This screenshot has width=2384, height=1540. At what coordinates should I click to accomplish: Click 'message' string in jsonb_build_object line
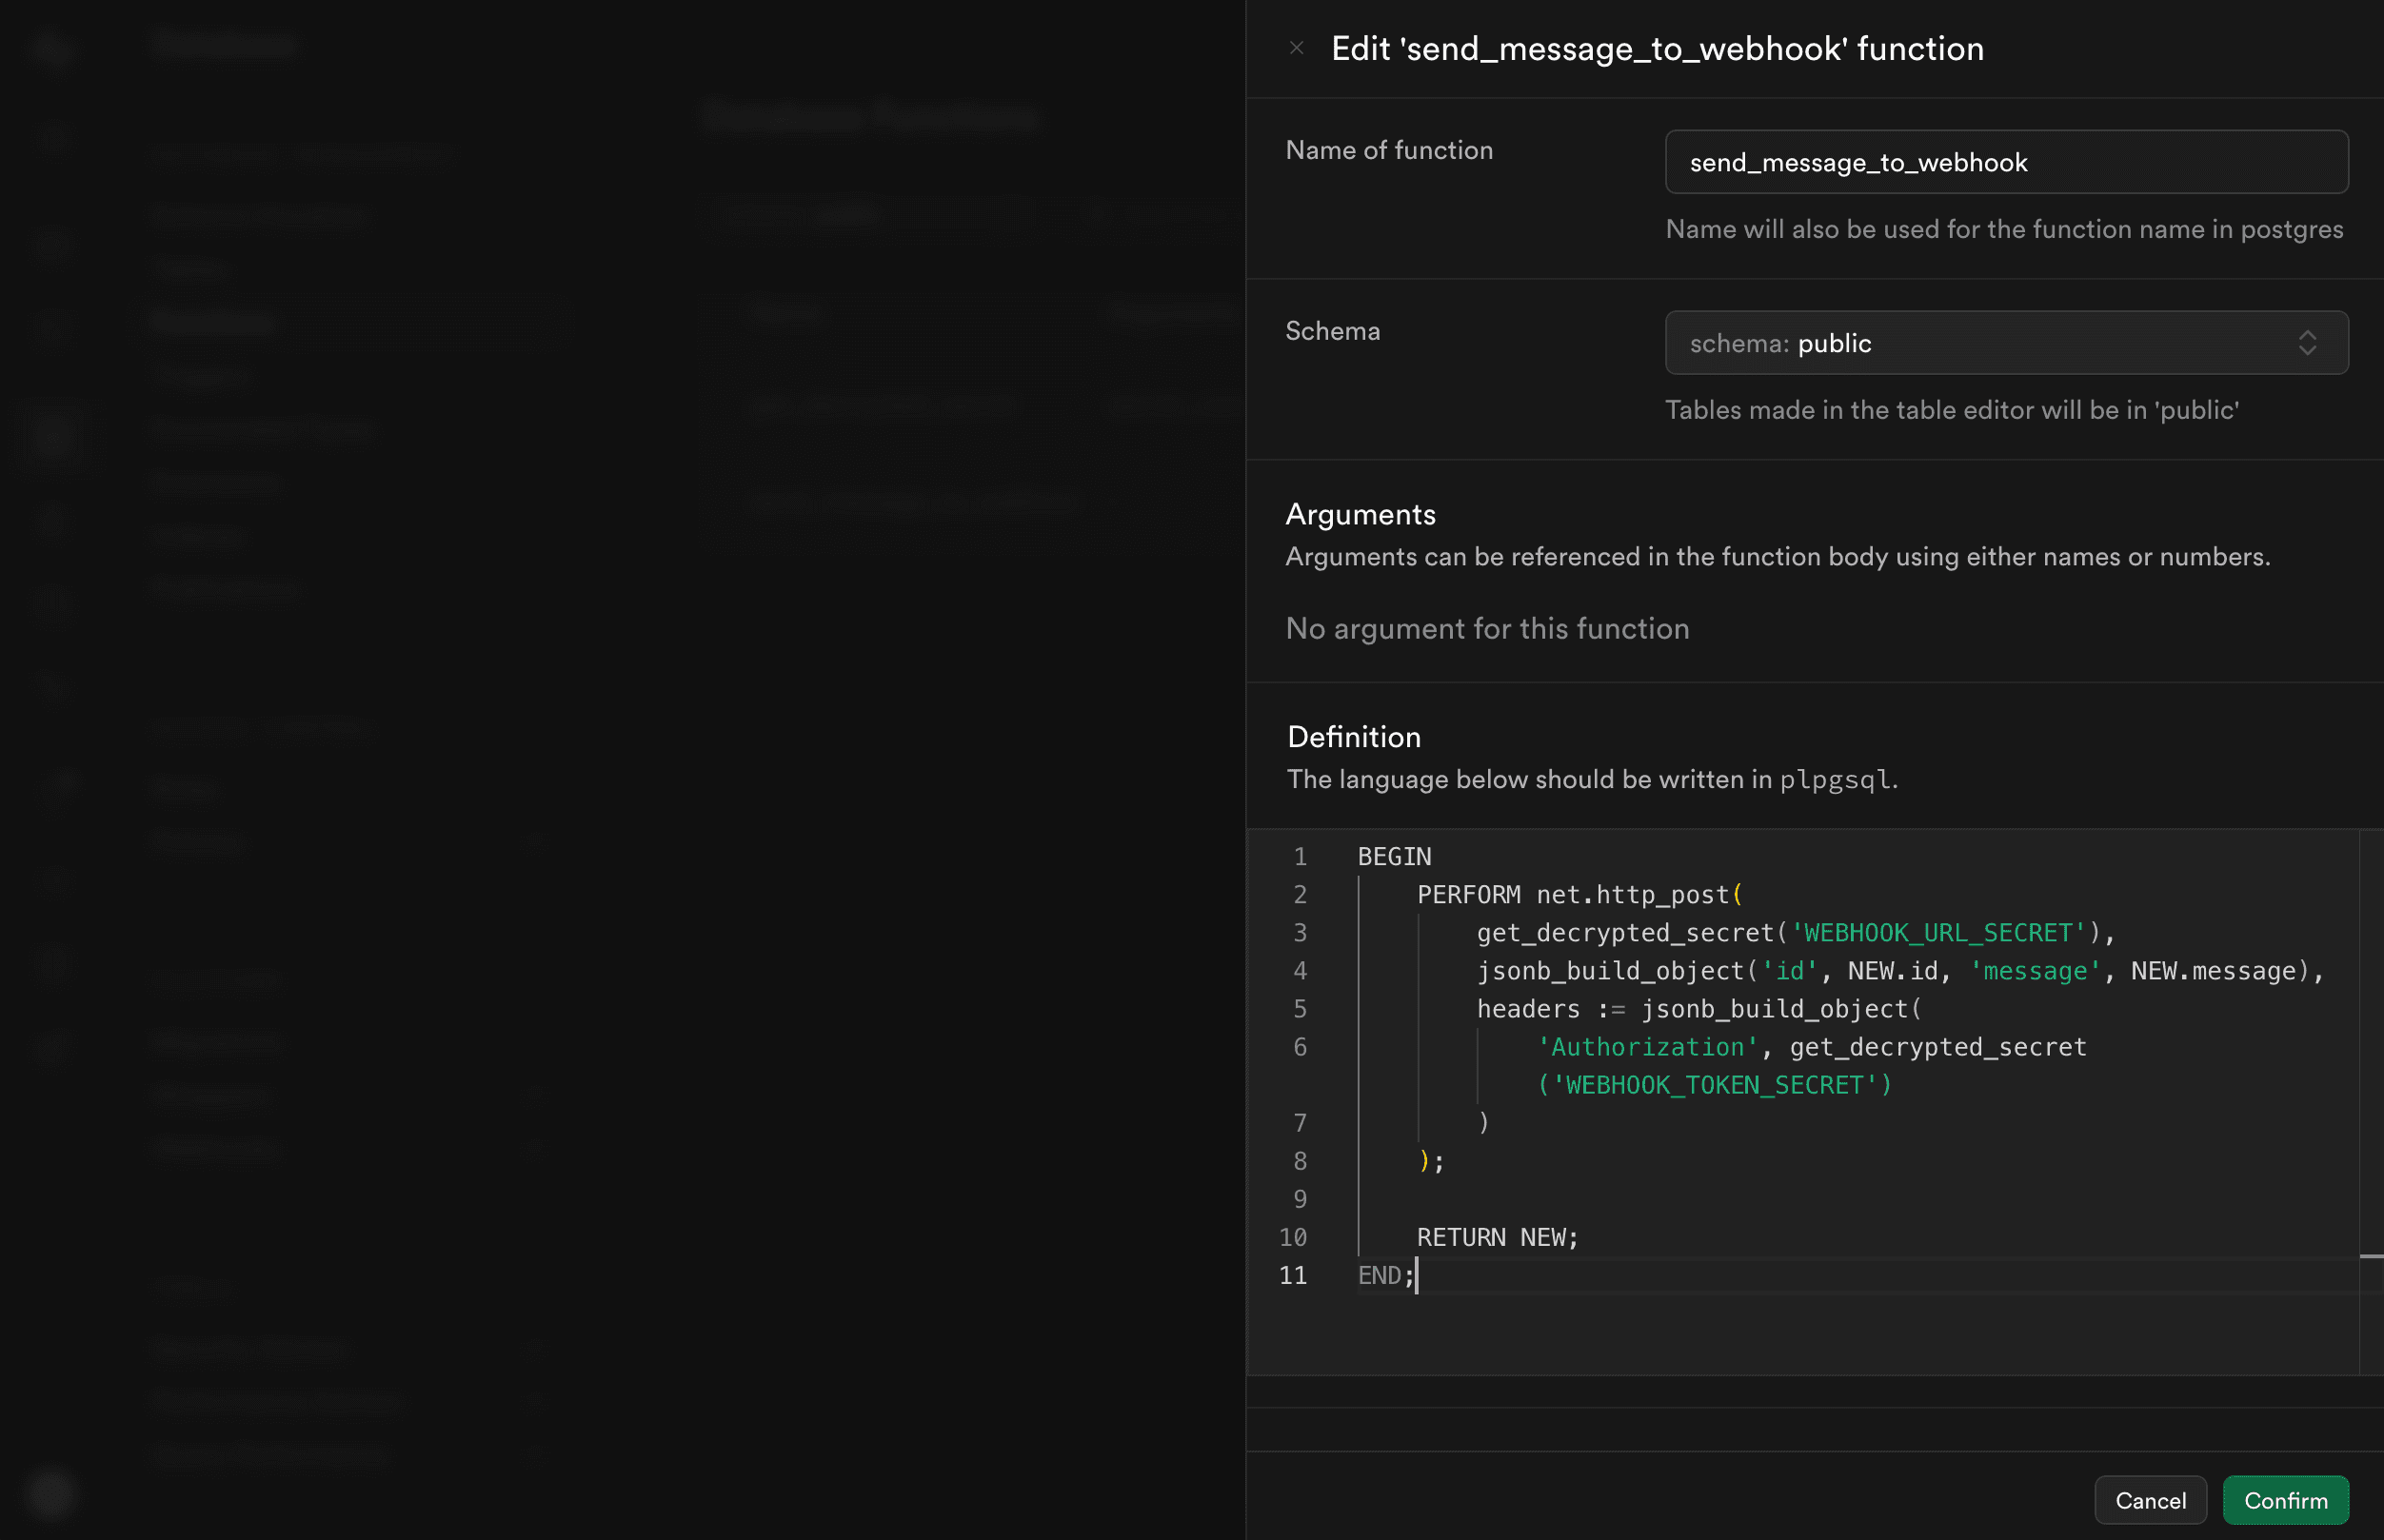[x=2035, y=971]
